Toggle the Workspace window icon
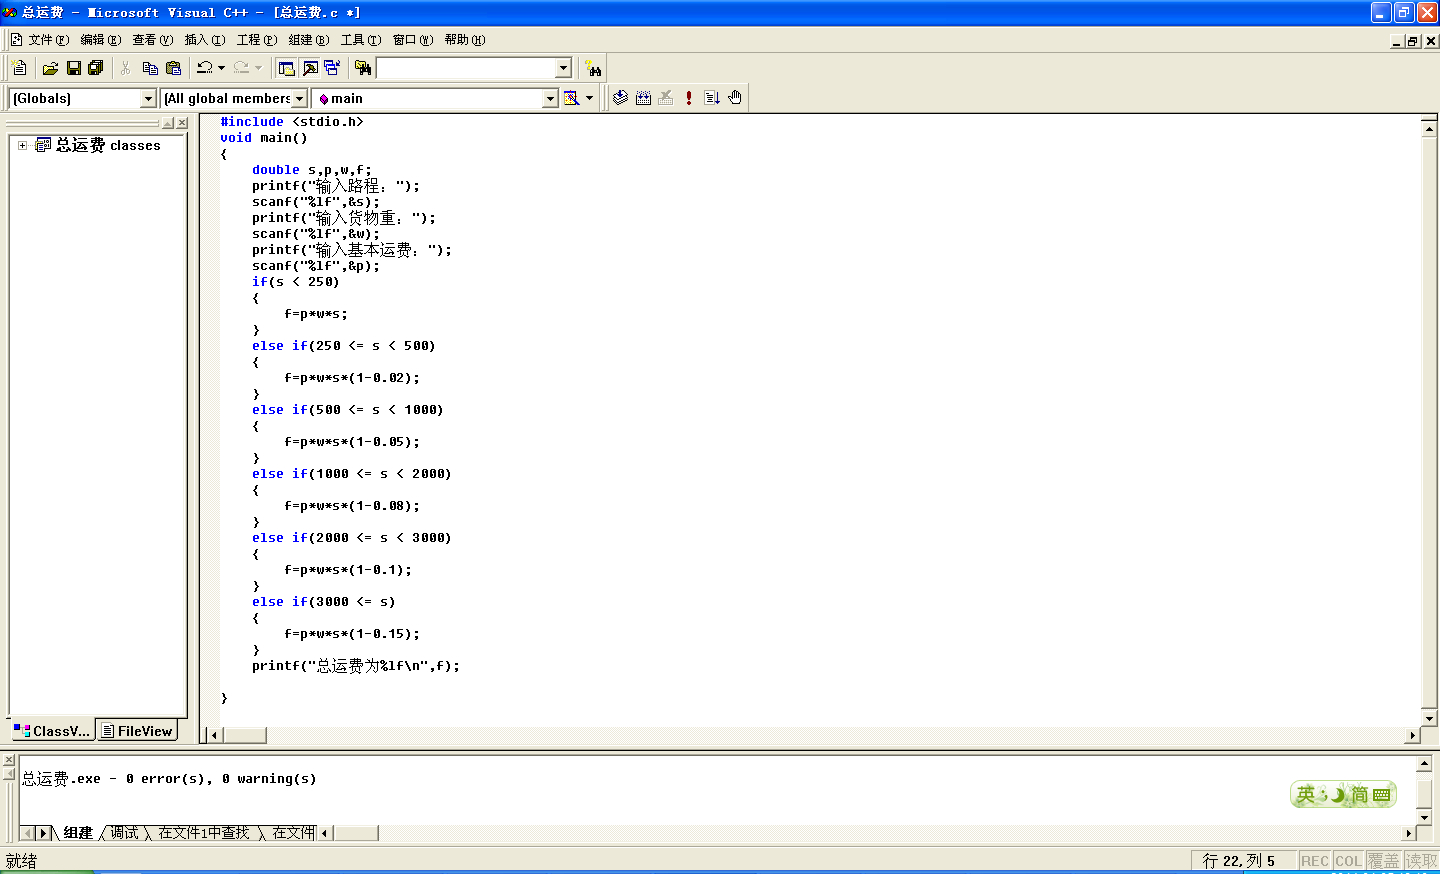The width and height of the screenshot is (1440, 874). tap(287, 68)
